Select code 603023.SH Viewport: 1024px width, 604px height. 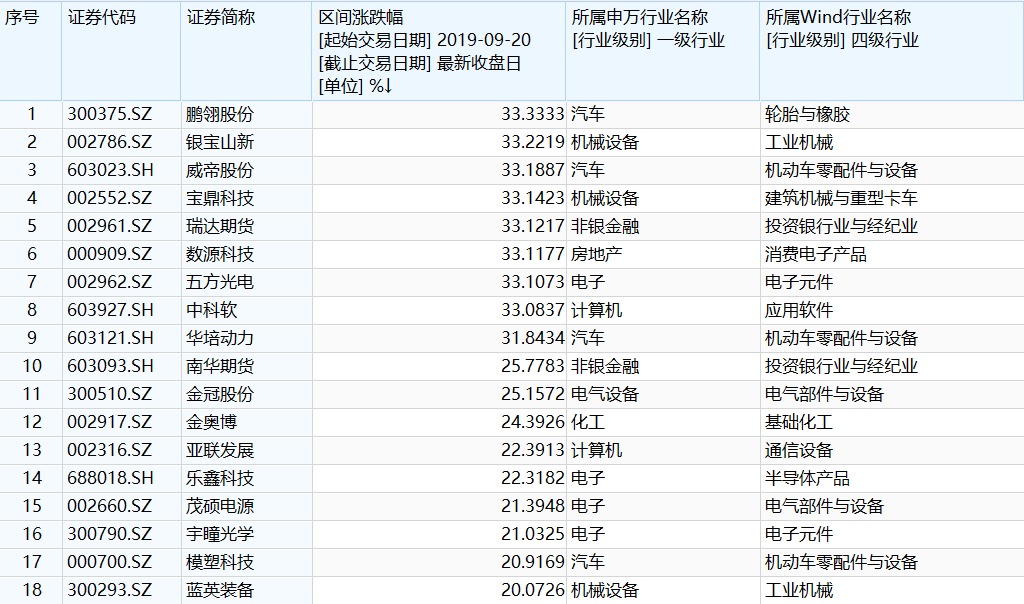(x=110, y=170)
